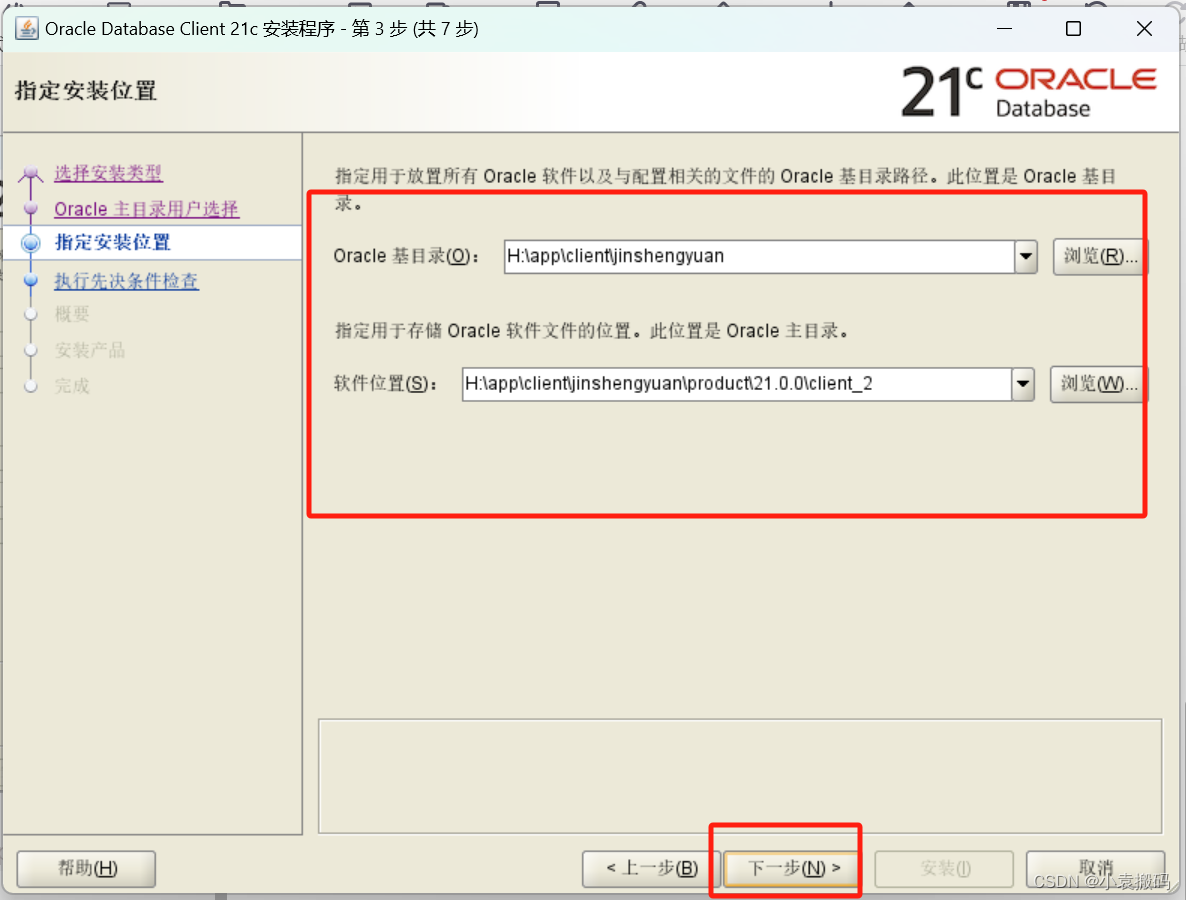The width and height of the screenshot is (1186, 900).
Task: Click the 帮助(H) button
Action: pos(86,868)
